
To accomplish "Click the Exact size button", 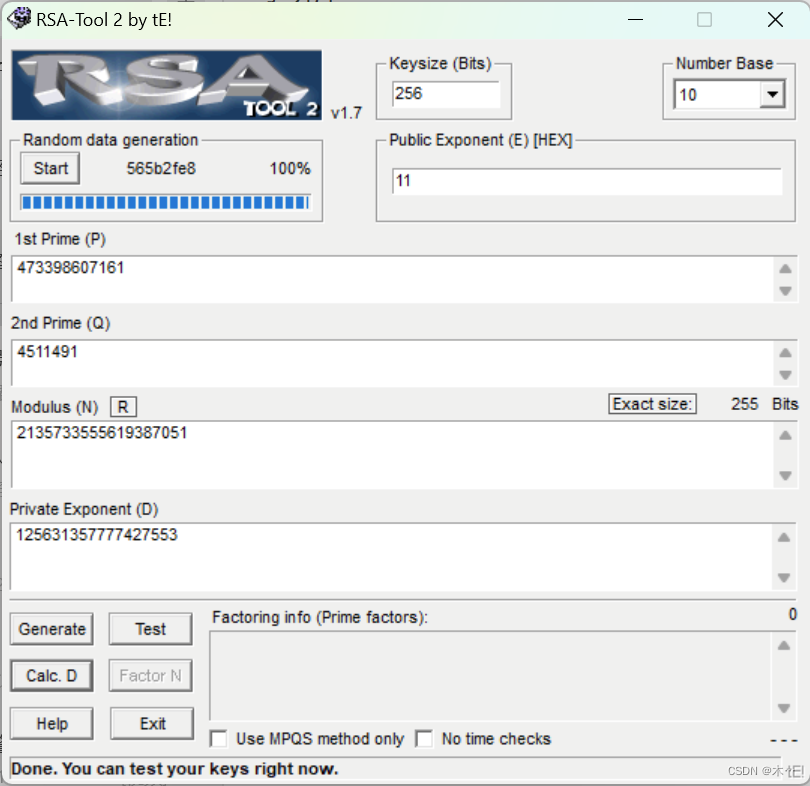I will tap(652, 404).
